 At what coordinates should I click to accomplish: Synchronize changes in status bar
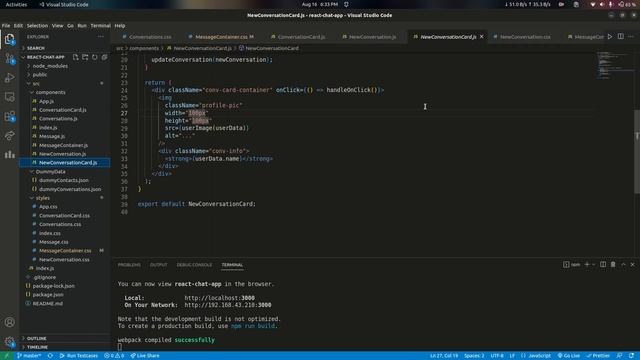click(50, 356)
